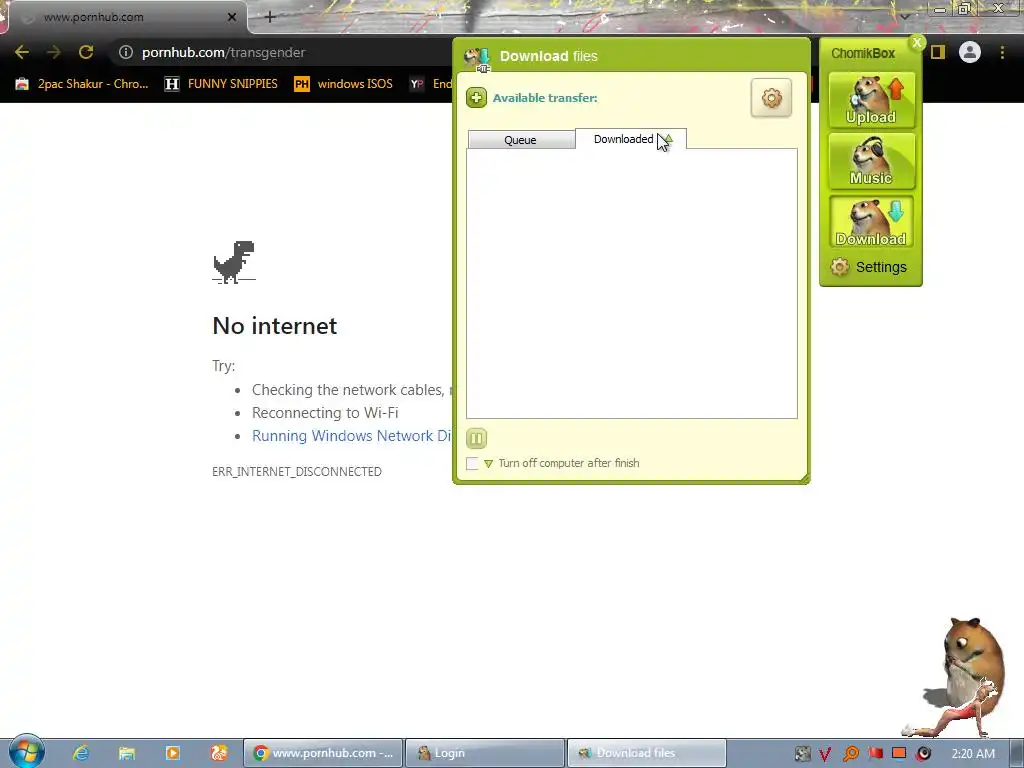Open the ChomikBox Upload button
Image resolution: width=1024 pixels, height=768 pixels.
871,100
